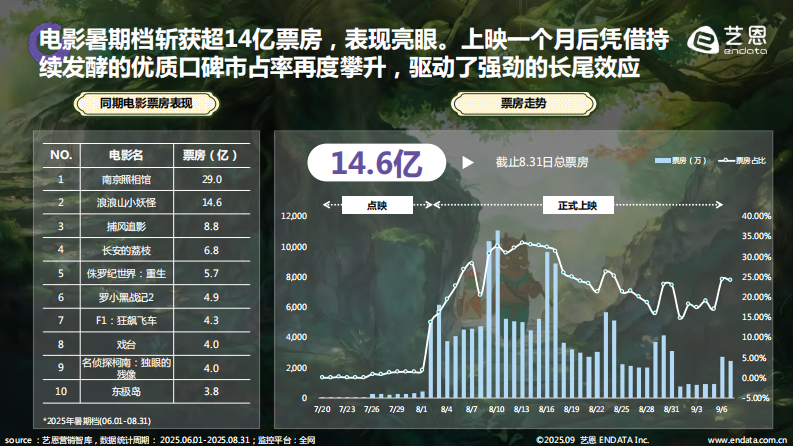Click the -5.00% right axis label

[757, 398]
